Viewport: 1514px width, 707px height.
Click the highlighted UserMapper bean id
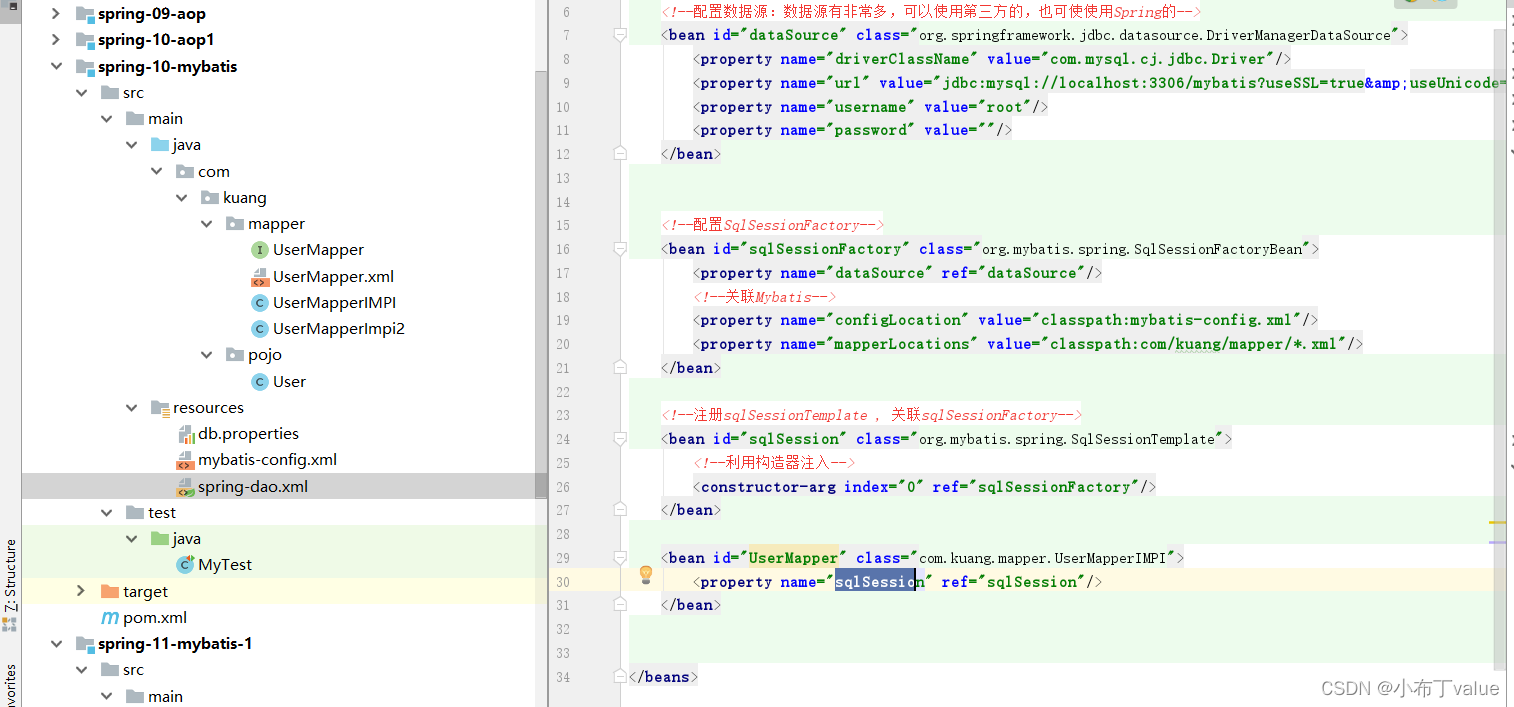794,558
